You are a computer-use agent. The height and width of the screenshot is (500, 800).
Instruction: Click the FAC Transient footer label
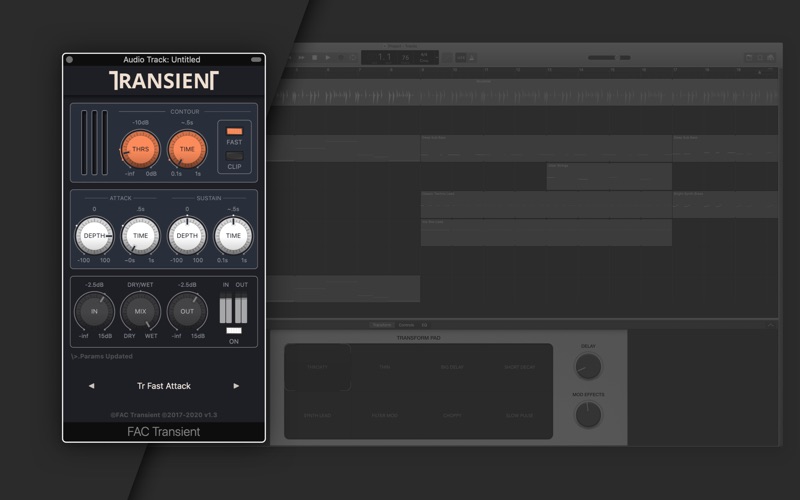[164, 432]
